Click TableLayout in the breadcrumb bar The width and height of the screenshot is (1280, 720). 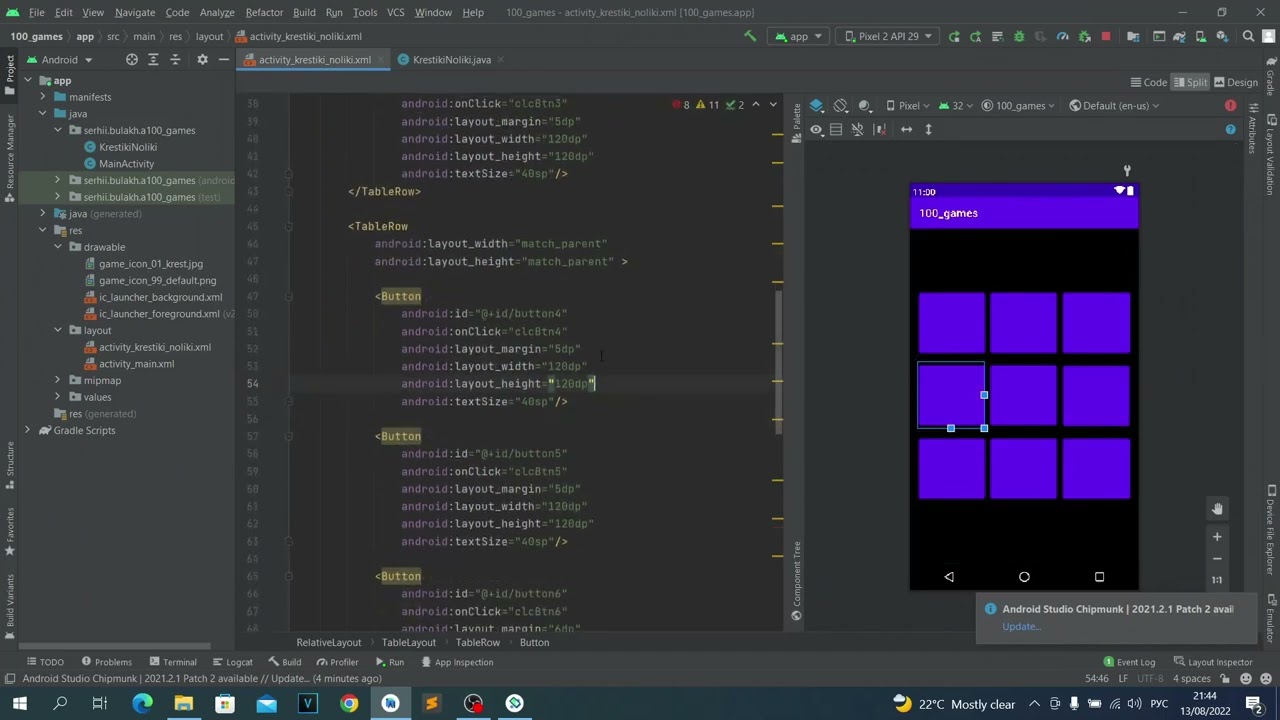[408, 643]
